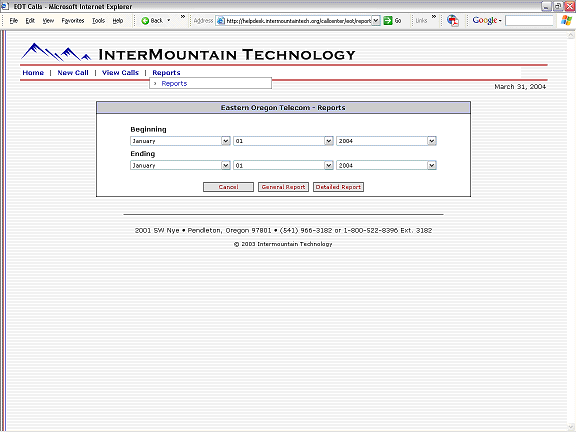
Task: Open the Beginning month dropdown
Action: coord(226,141)
